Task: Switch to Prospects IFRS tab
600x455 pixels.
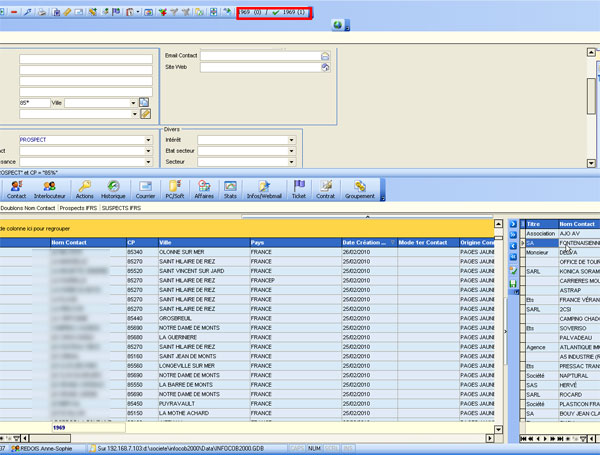Action: [78, 208]
